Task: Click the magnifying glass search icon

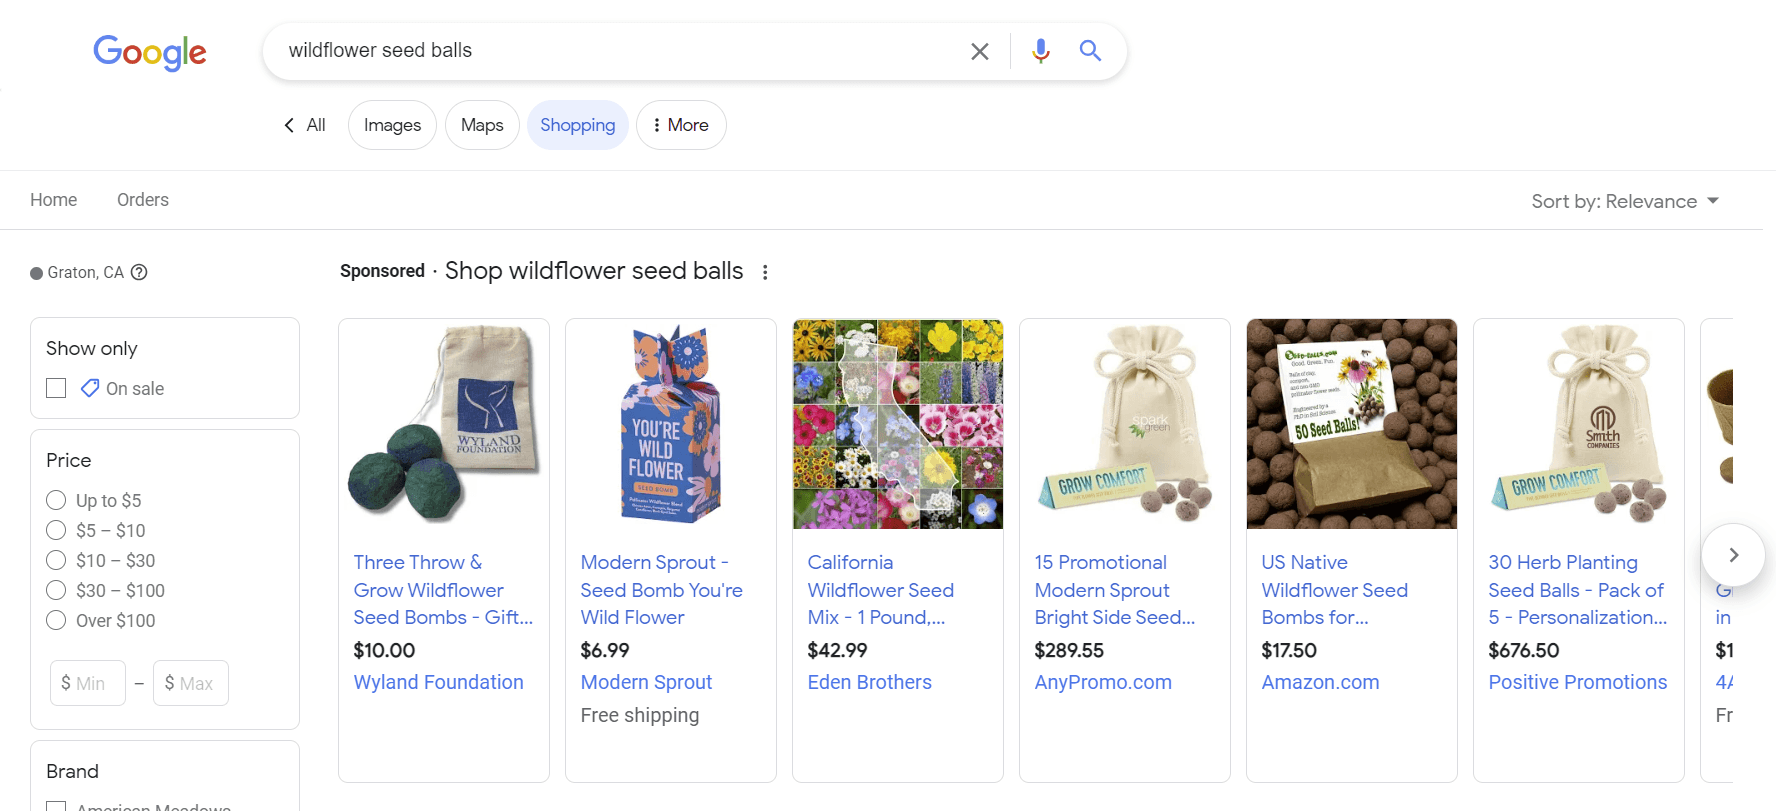Action: tap(1090, 50)
